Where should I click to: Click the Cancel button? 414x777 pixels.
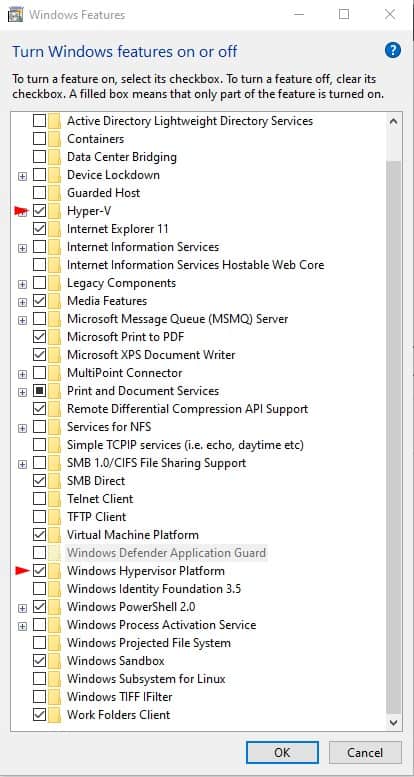[365, 753]
